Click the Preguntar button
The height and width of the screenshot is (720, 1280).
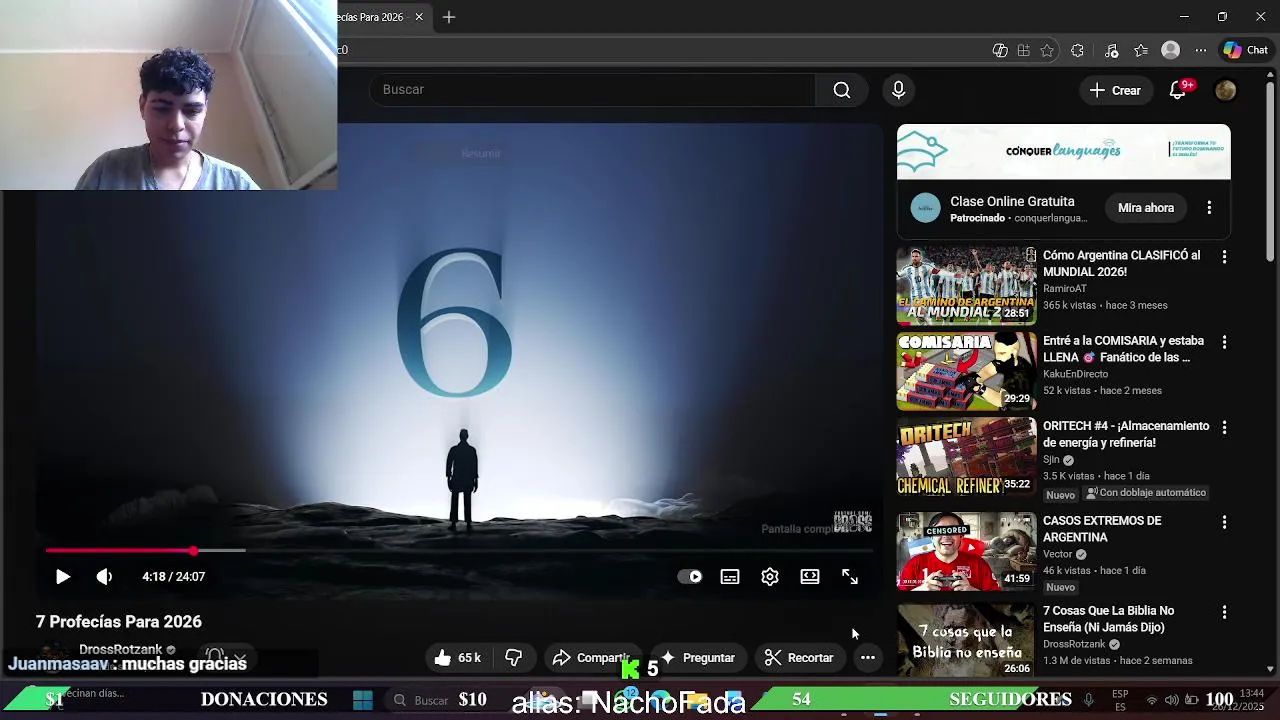(x=698, y=658)
